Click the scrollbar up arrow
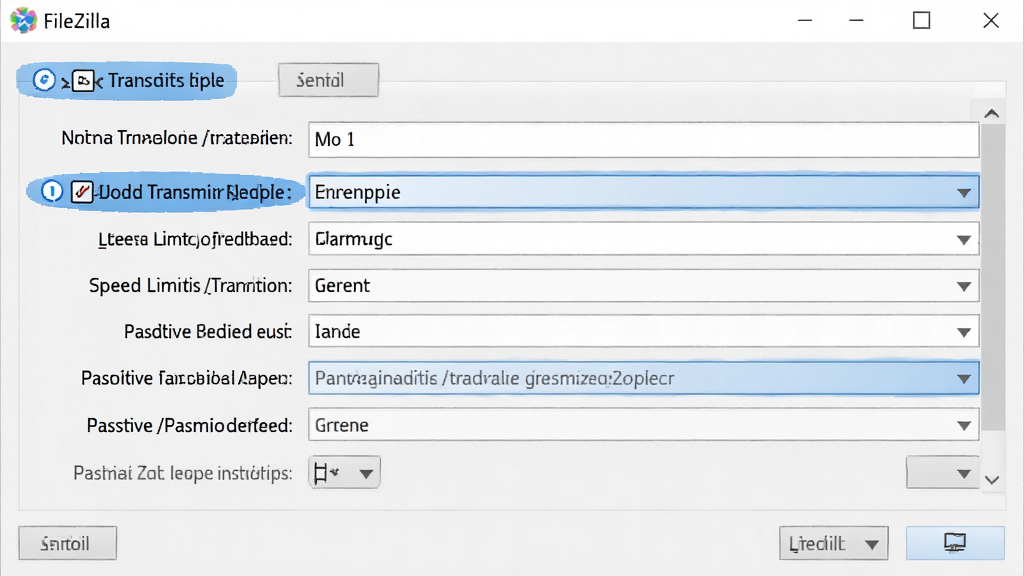 pos(991,114)
